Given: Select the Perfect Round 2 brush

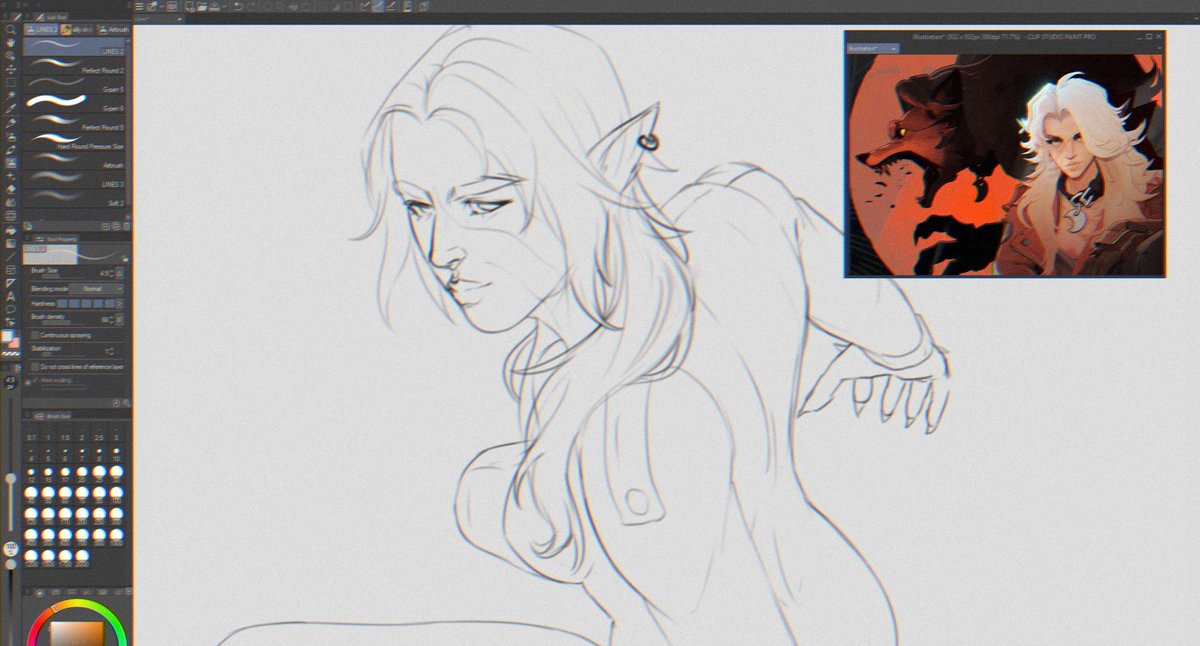Looking at the screenshot, I should click(x=75, y=66).
